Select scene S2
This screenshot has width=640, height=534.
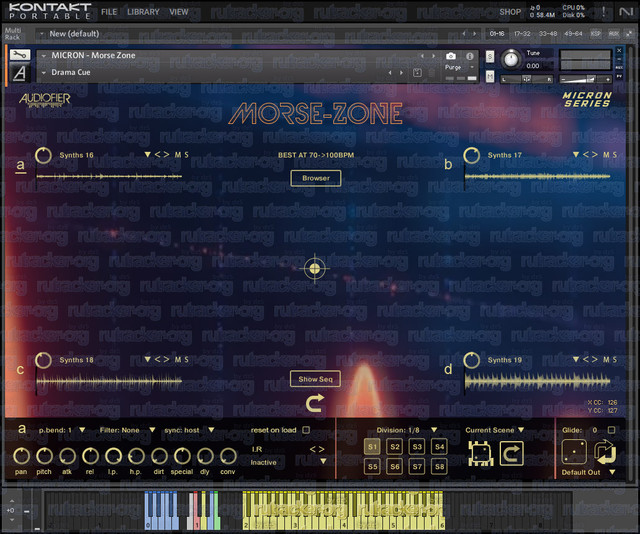395,447
